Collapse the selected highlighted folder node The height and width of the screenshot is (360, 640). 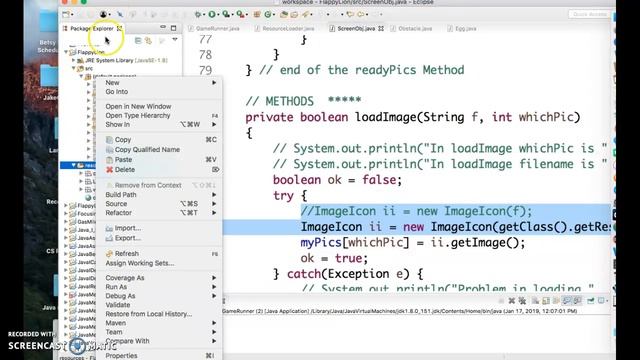point(74,165)
